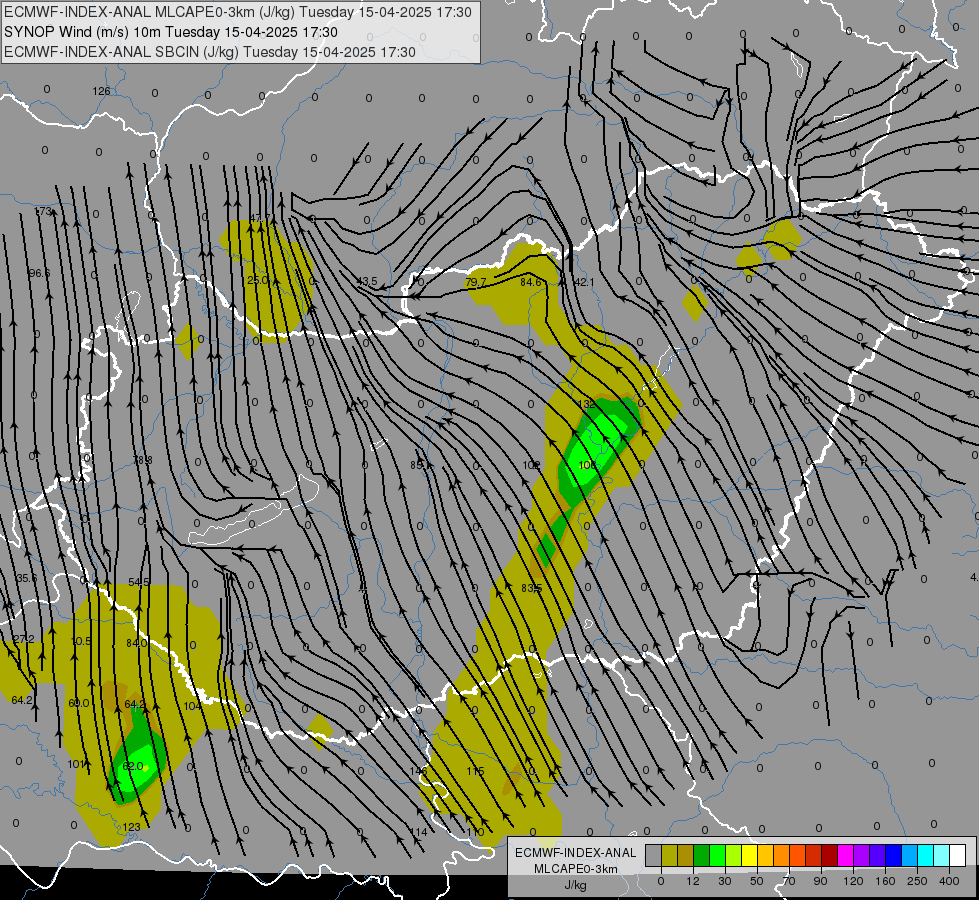Click the SBCIN title line
This screenshot has height=900, width=979.
[210, 52]
